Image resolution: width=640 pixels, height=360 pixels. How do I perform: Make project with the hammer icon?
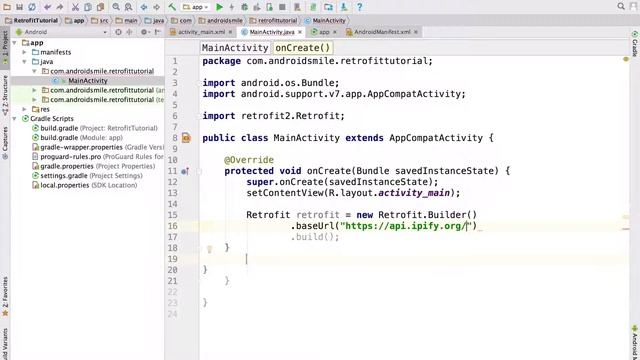(x=172, y=7)
